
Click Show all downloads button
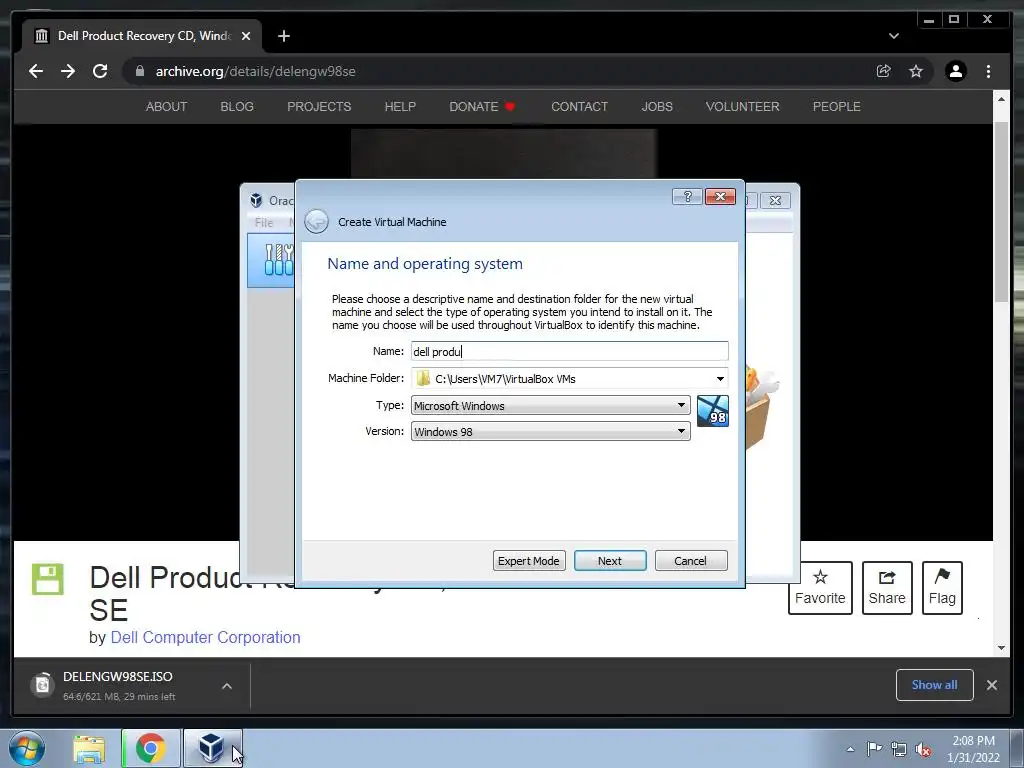(x=935, y=684)
